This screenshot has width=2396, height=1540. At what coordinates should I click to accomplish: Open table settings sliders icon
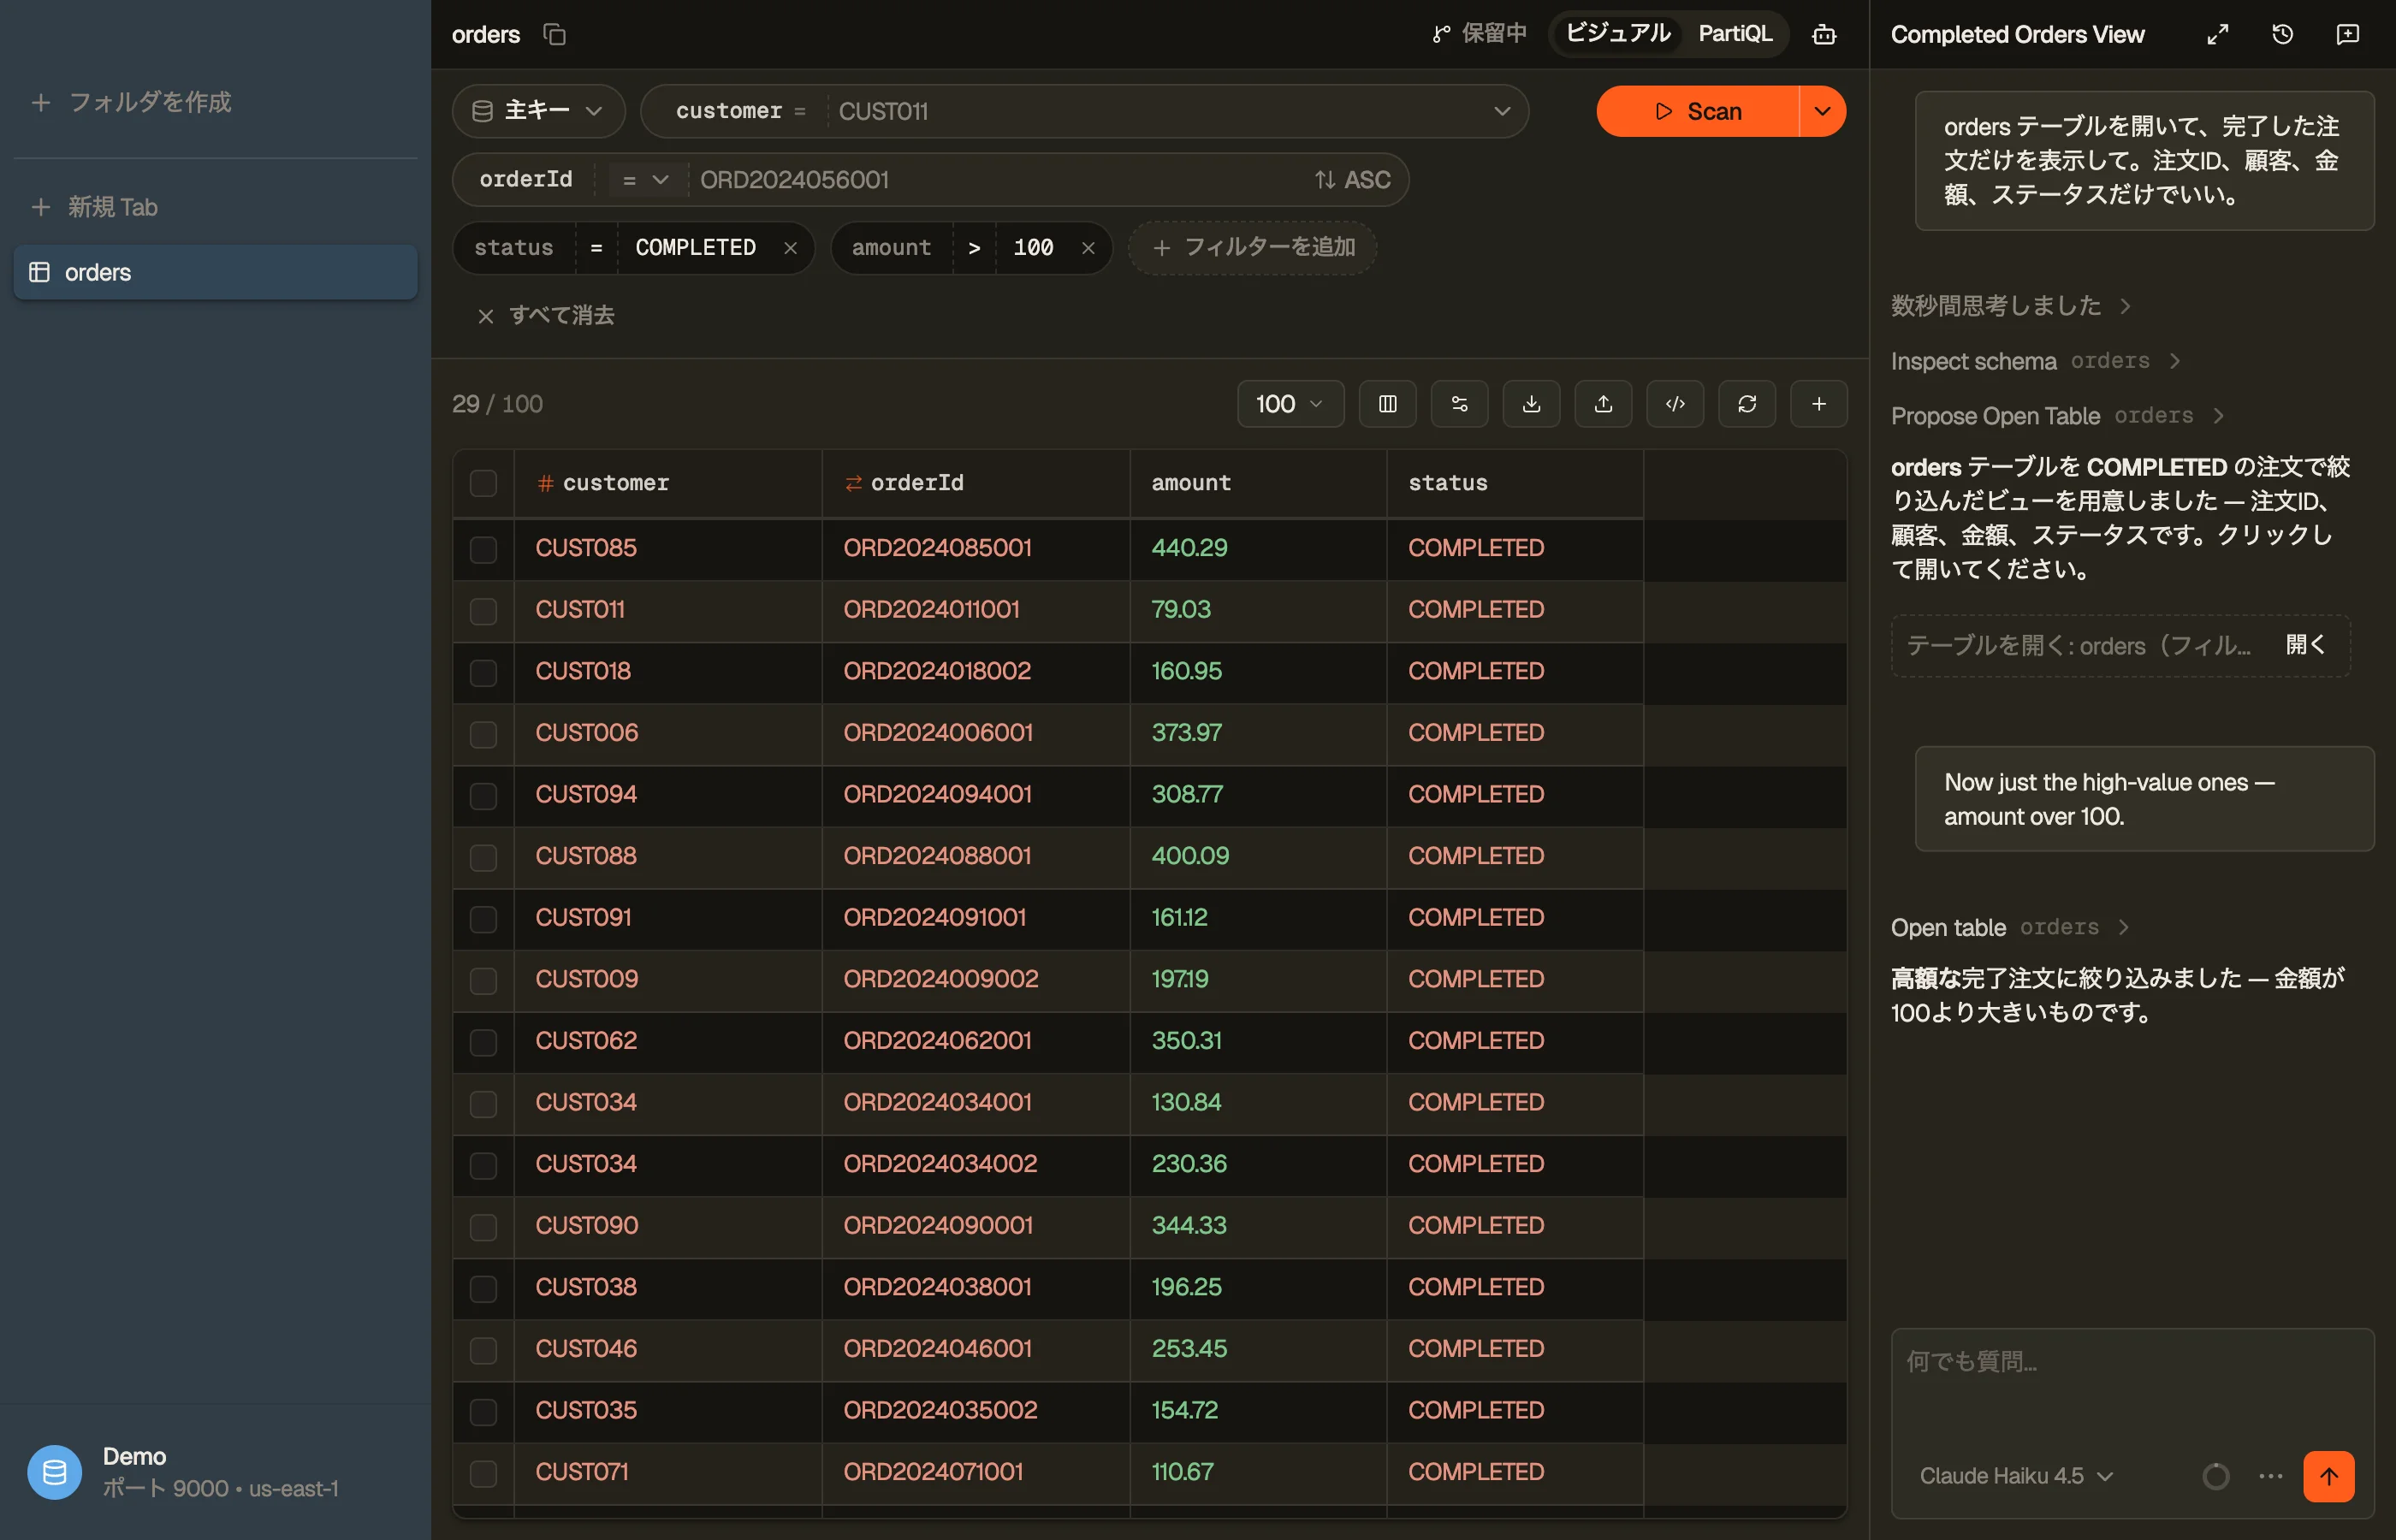click(x=1459, y=404)
